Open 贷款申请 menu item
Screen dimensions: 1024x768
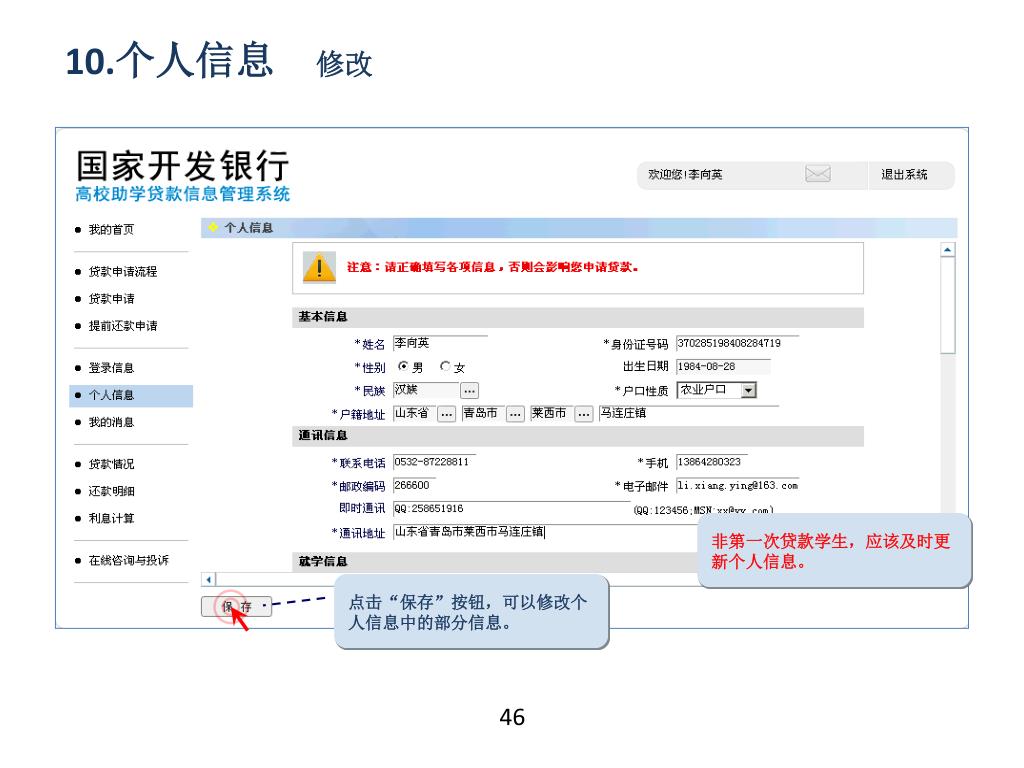111,299
